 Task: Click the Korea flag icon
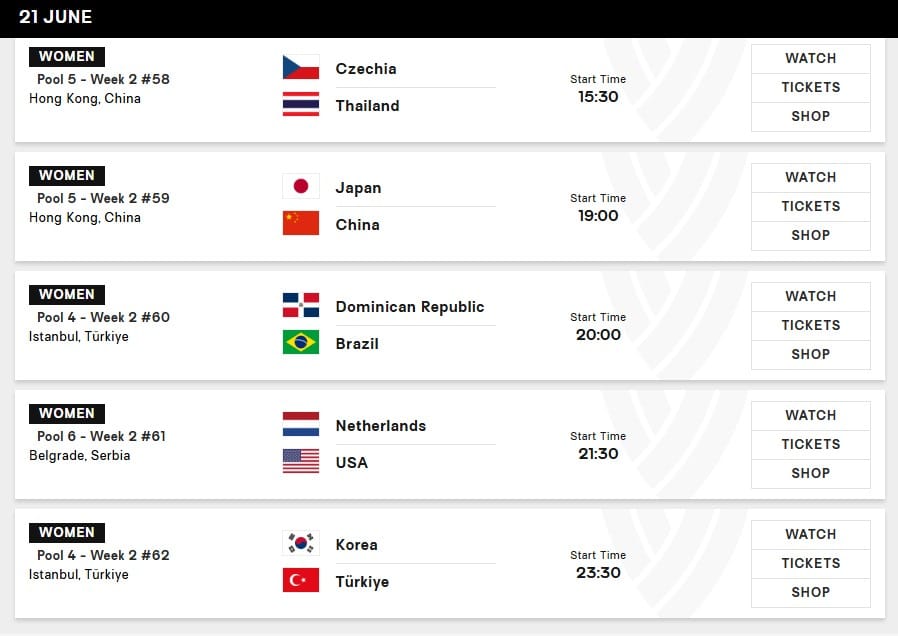[301, 544]
